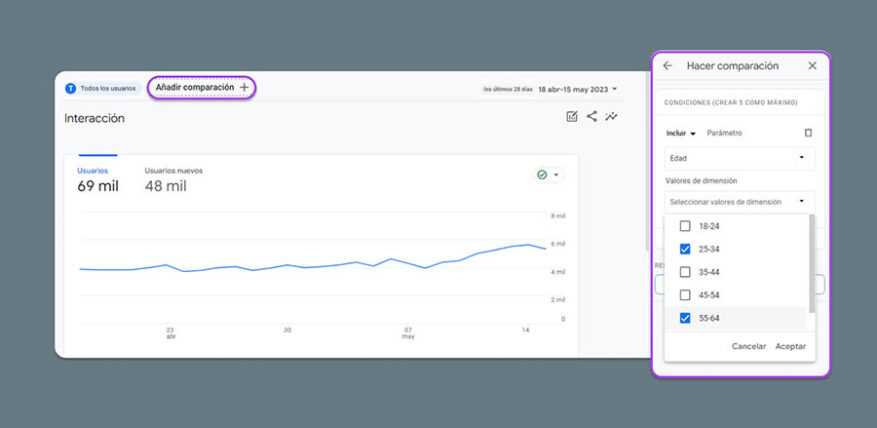Image resolution: width=877 pixels, height=428 pixels.
Task: Share this report via share icon
Action: 592,117
